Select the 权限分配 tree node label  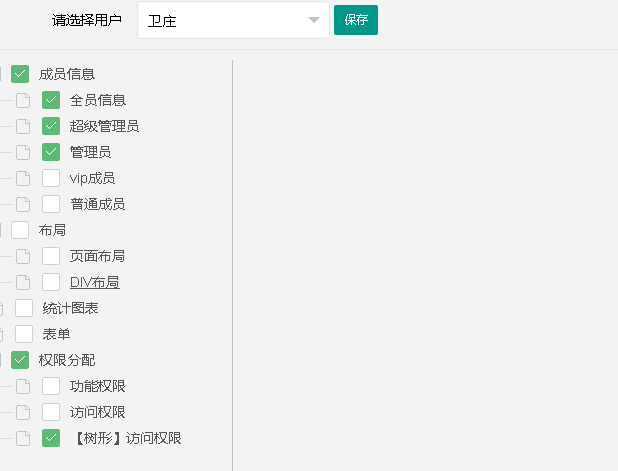pyautogui.click(x=67, y=360)
